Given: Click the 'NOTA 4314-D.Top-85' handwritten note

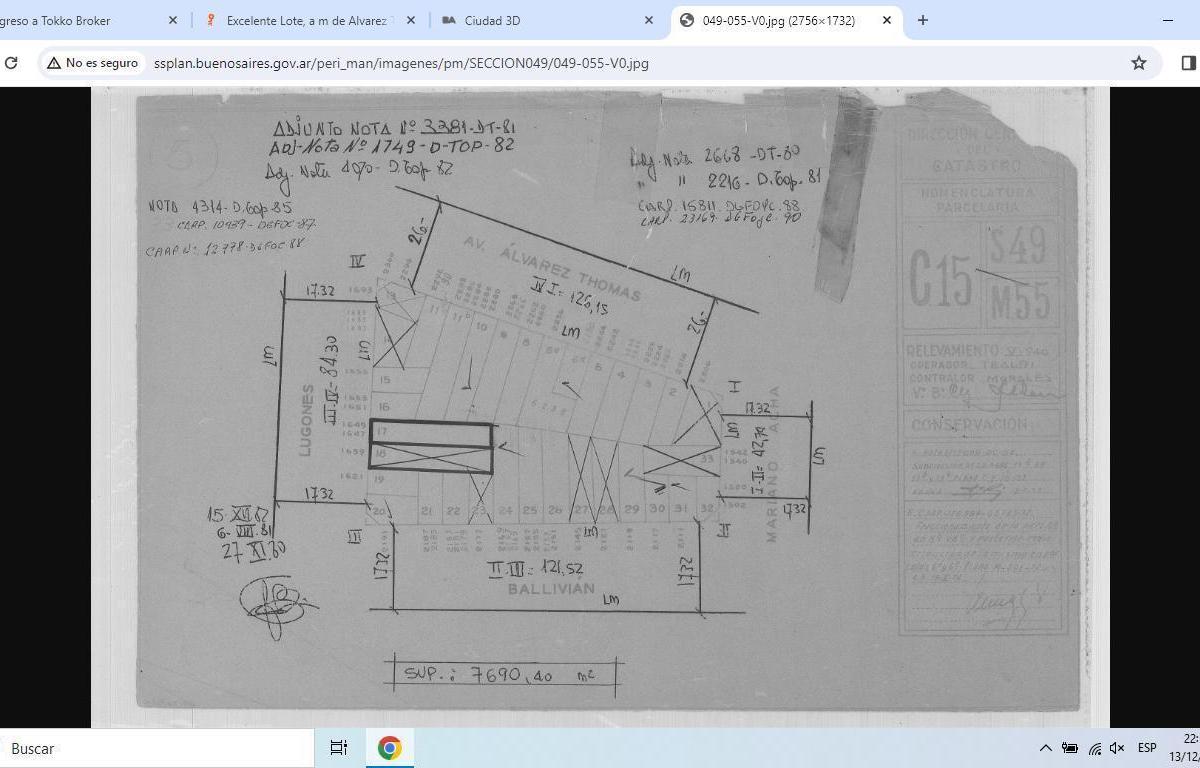Looking at the screenshot, I should [x=220, y=207].
